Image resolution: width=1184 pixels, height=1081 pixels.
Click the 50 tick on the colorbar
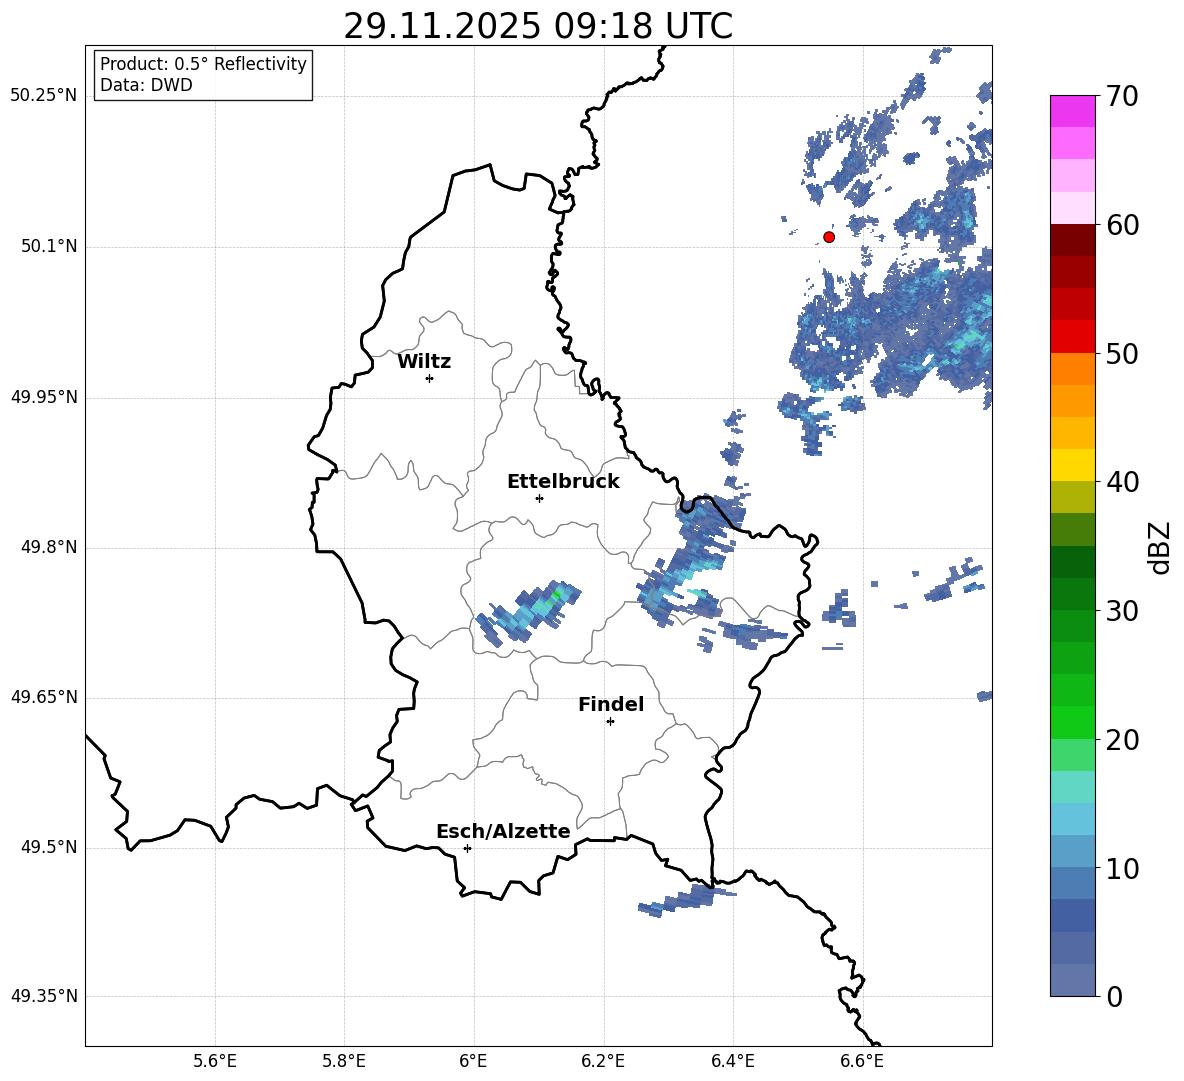click(1121, 353)
